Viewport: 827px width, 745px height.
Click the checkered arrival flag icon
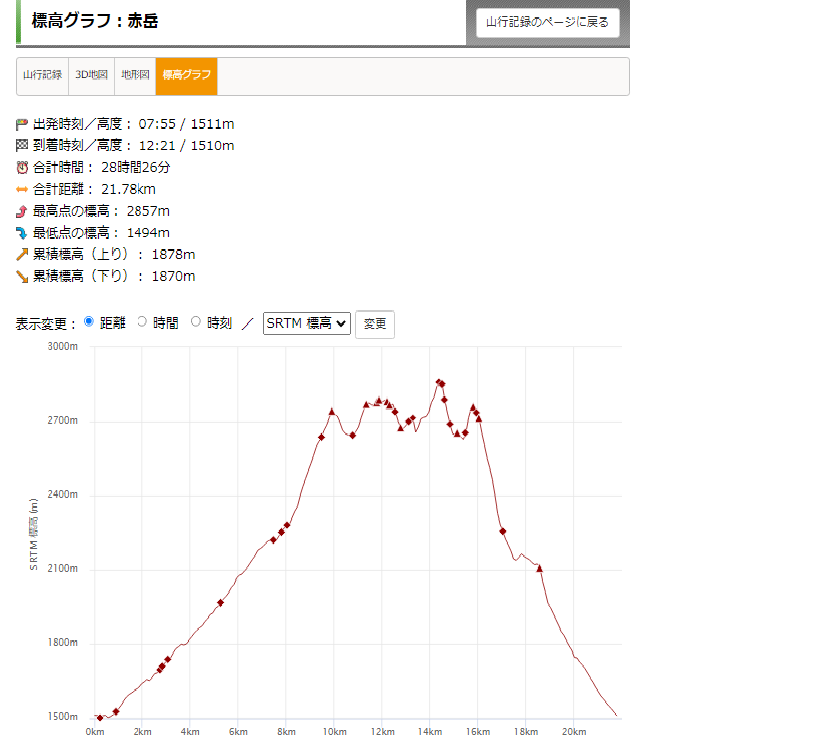click(22, 146)
